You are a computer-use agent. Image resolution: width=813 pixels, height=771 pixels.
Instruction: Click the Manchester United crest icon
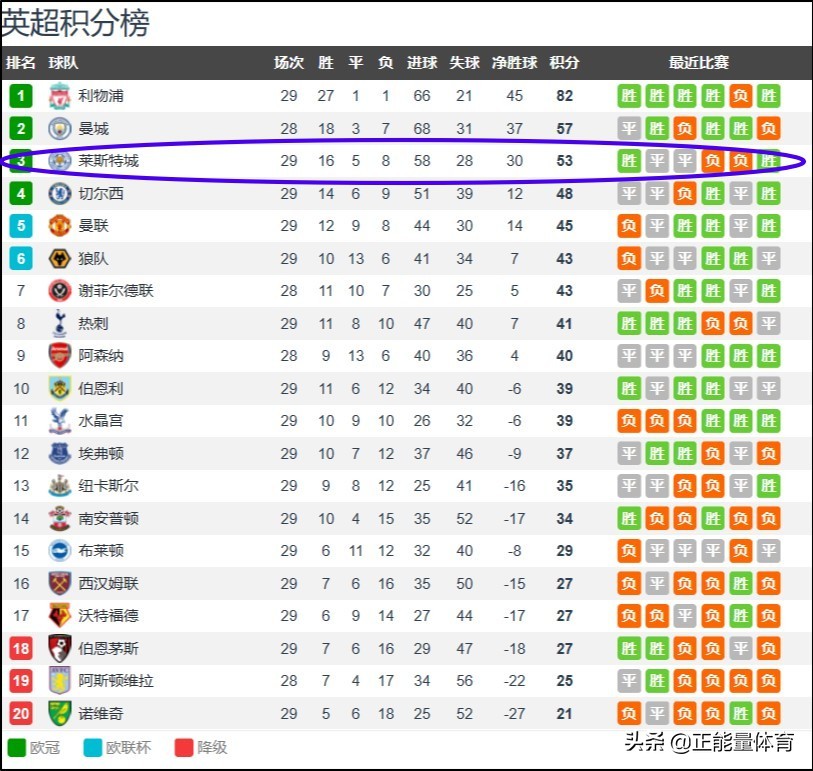point(60,226)
